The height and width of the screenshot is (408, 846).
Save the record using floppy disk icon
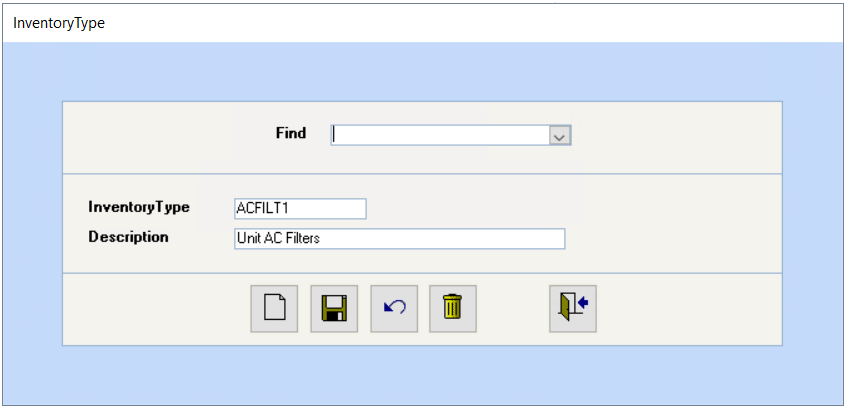pyautogui.click(x=334, y=309)
